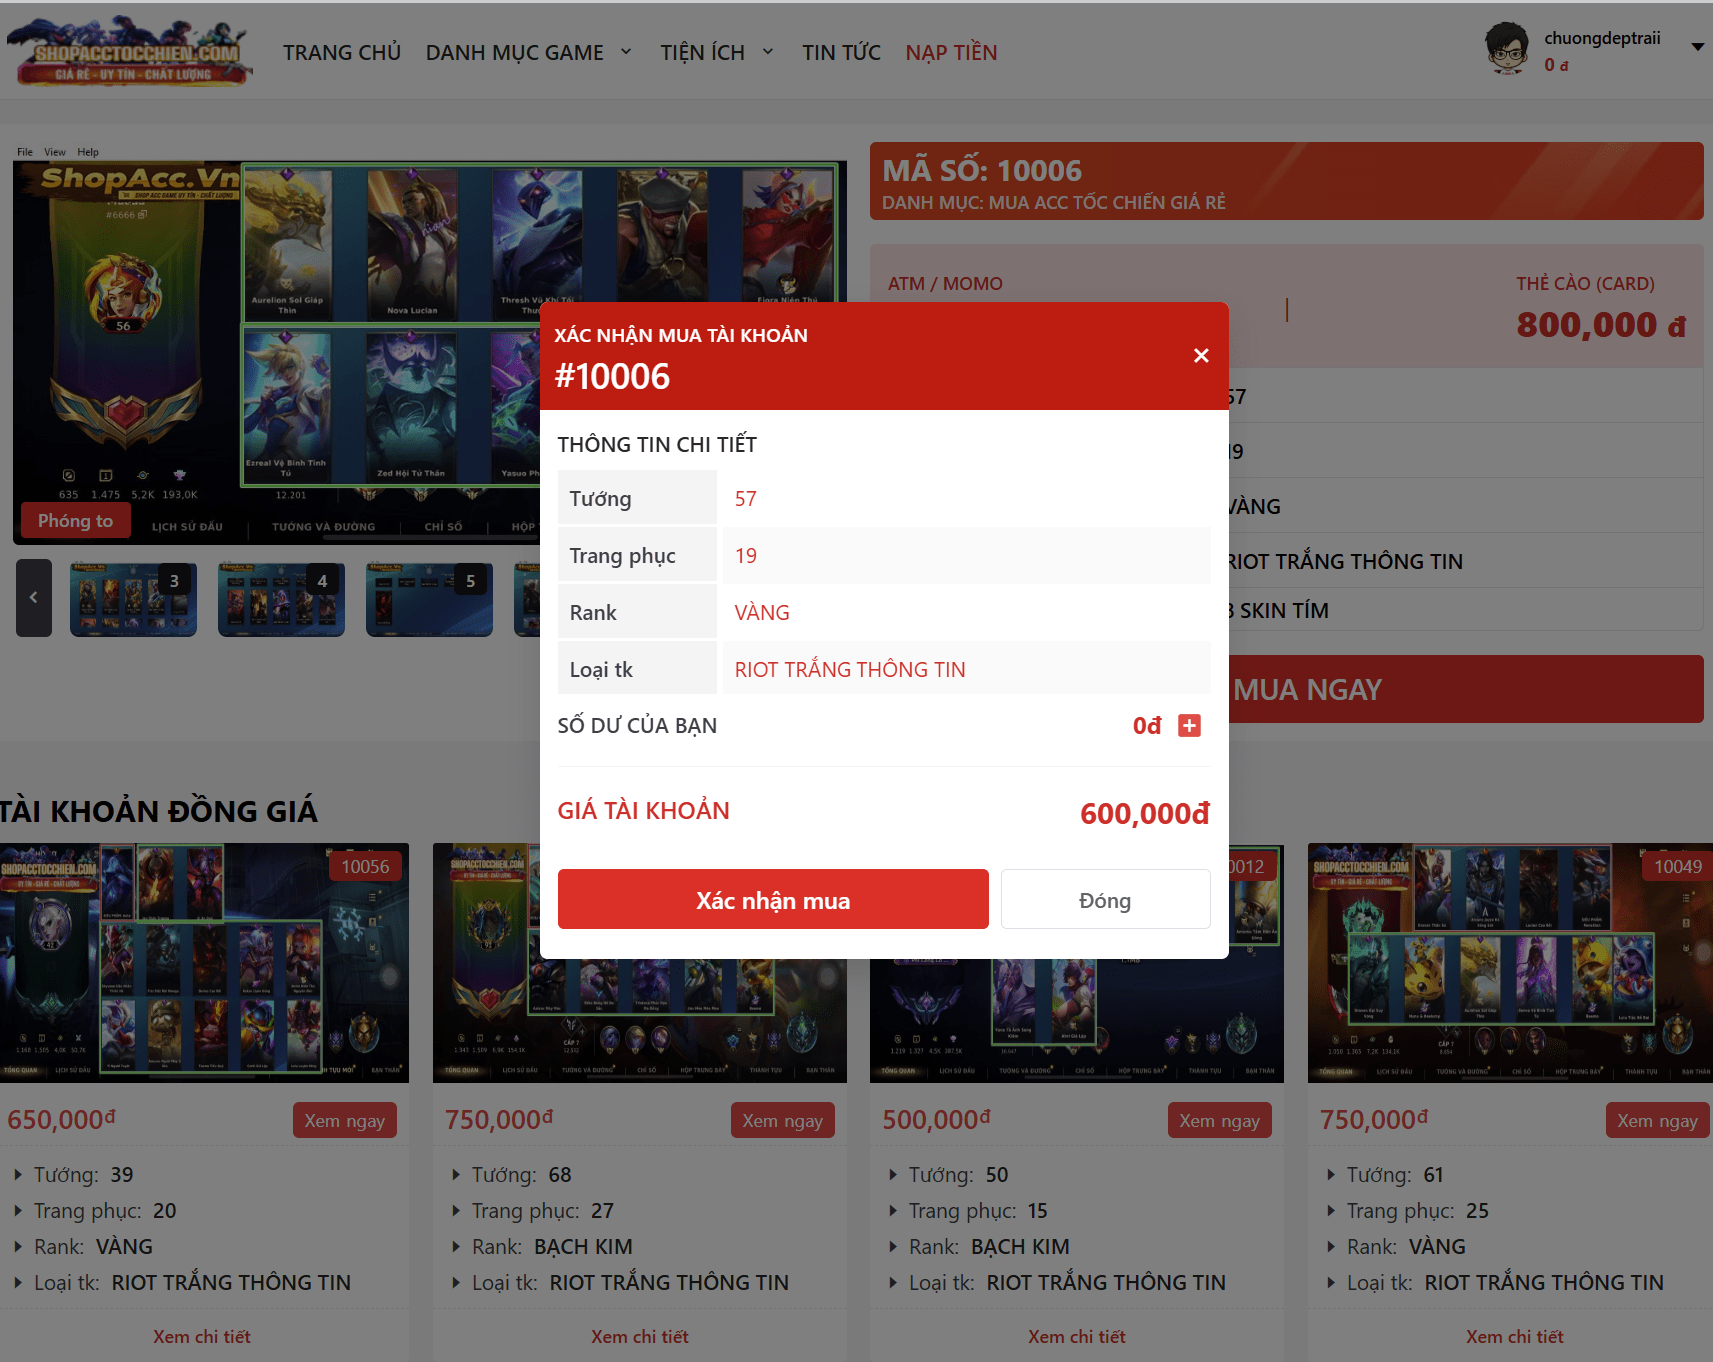1713x1362 pixels.
Task: Click the previous arrow in thumbnail carousel
Action: [34, 598]
